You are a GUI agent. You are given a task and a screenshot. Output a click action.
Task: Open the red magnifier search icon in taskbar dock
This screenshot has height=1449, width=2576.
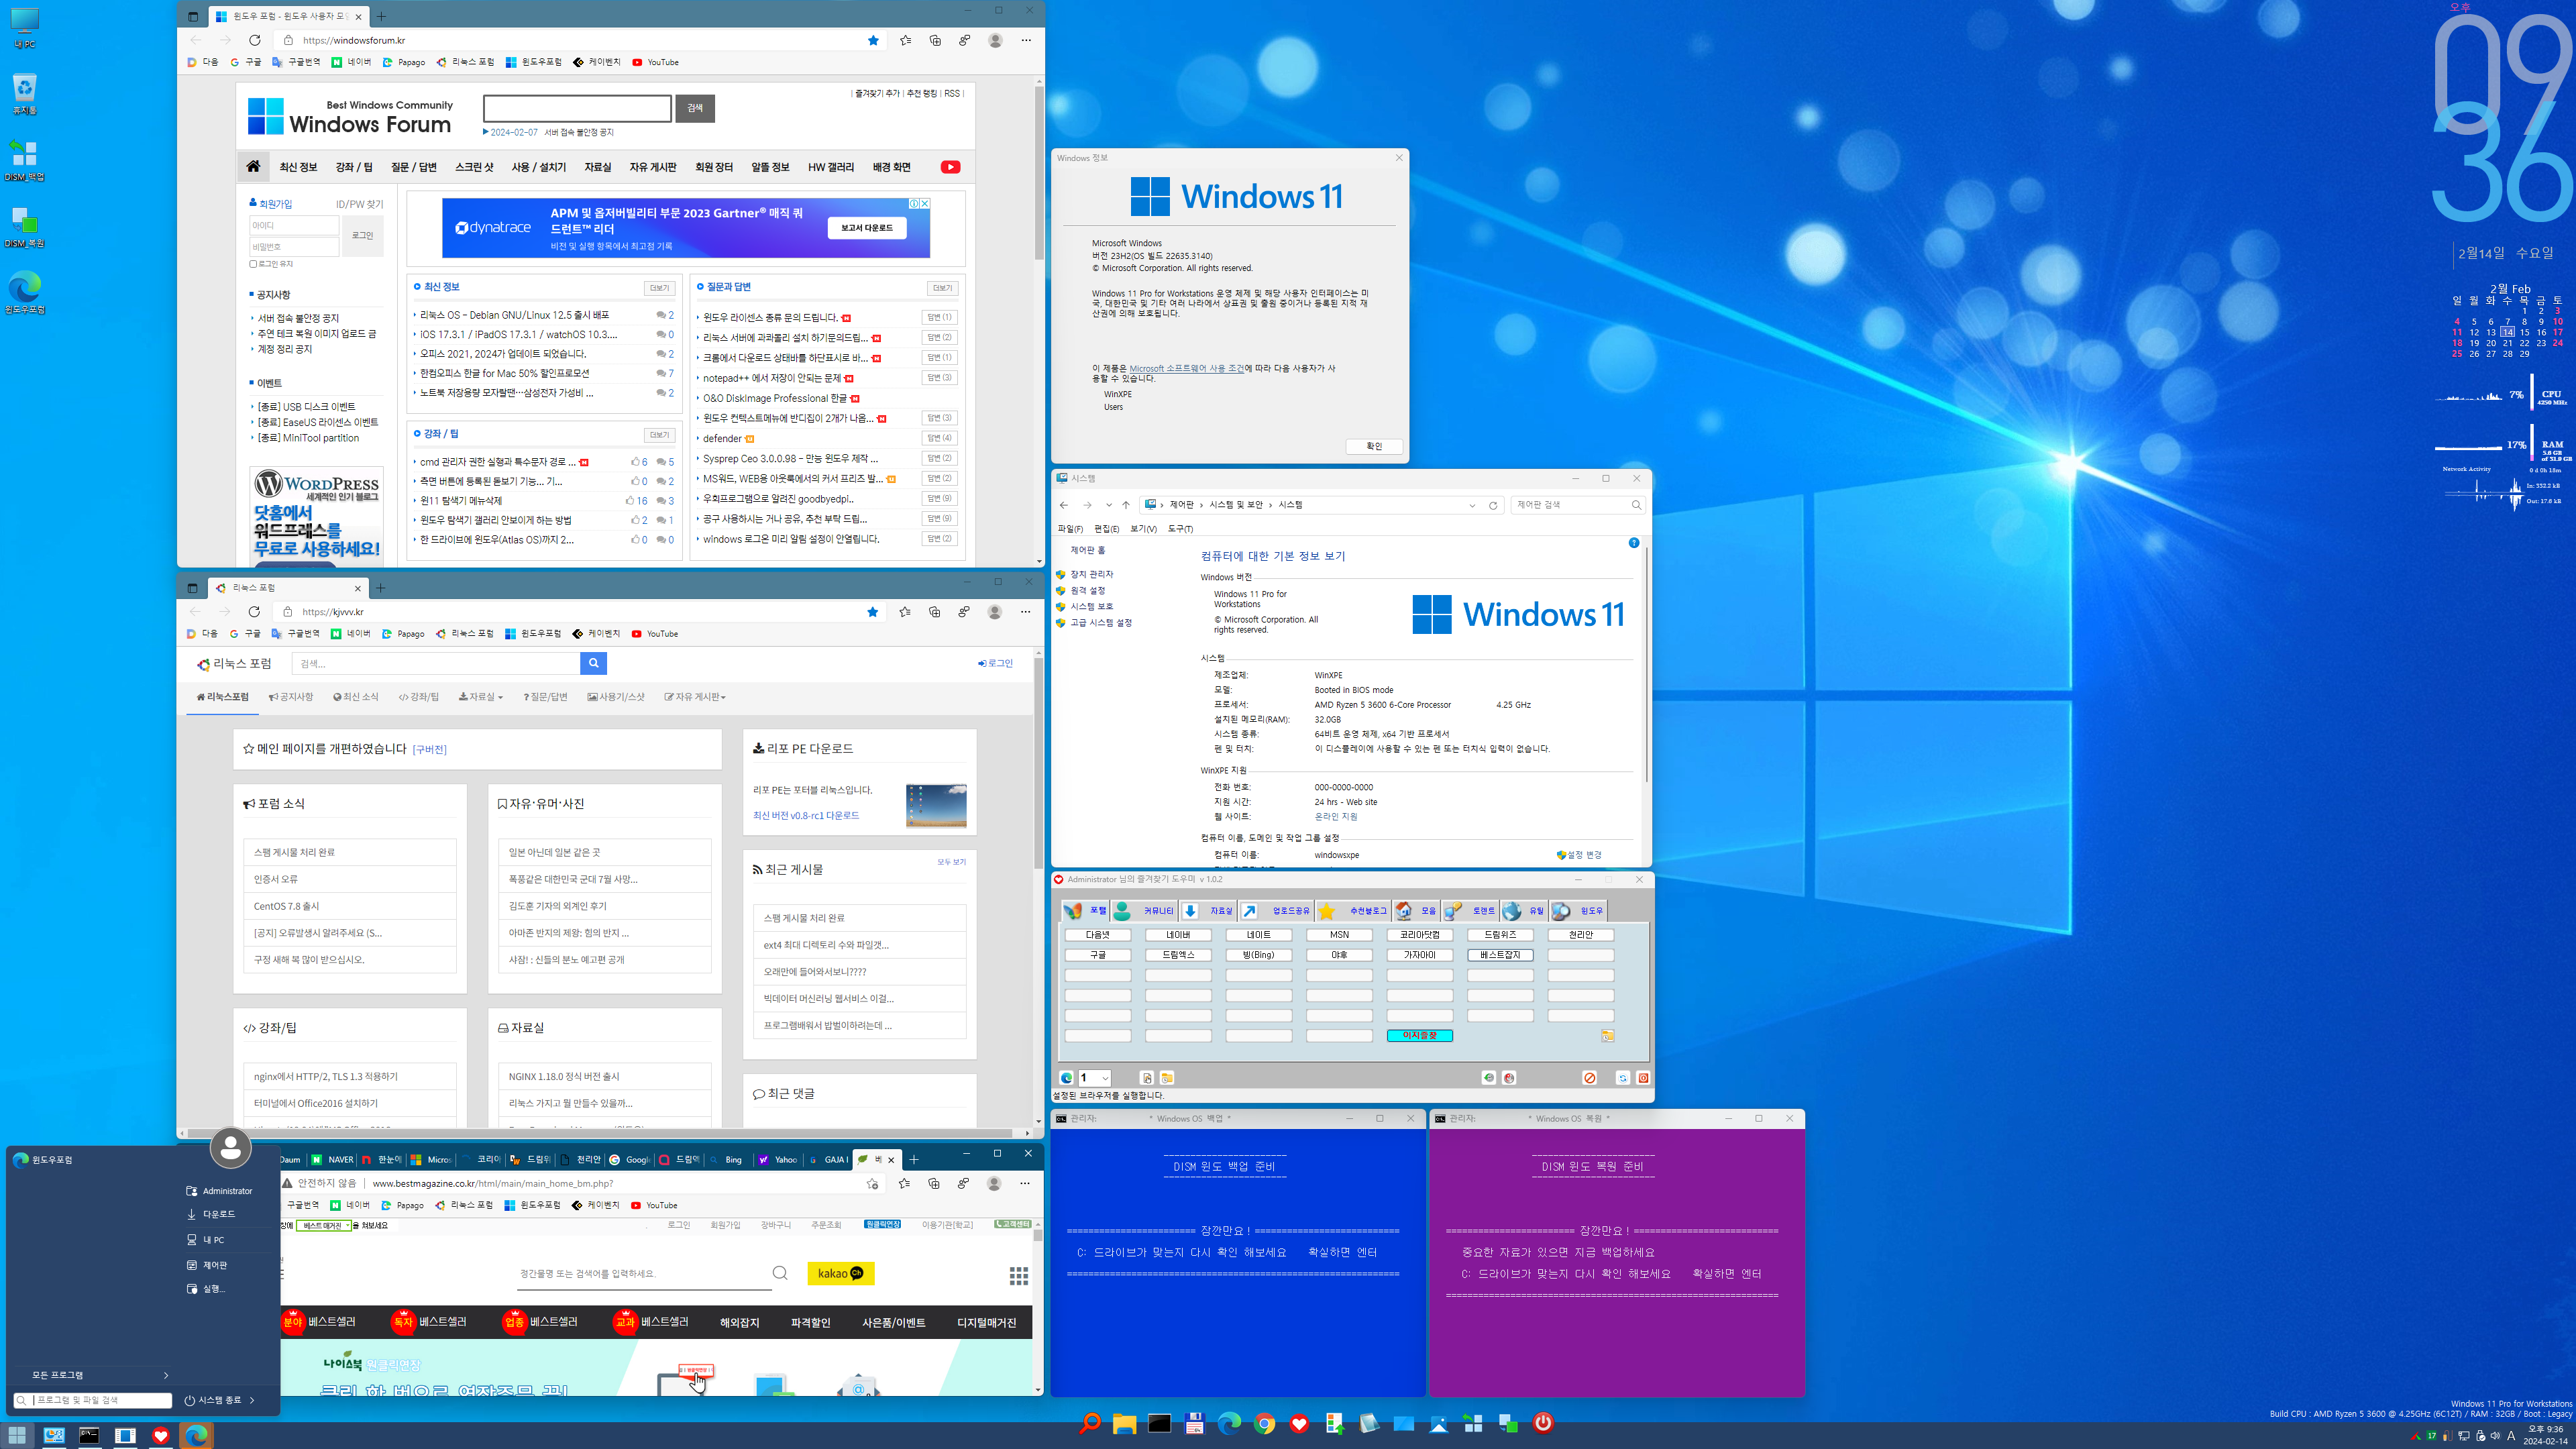click(1089, 1423)
